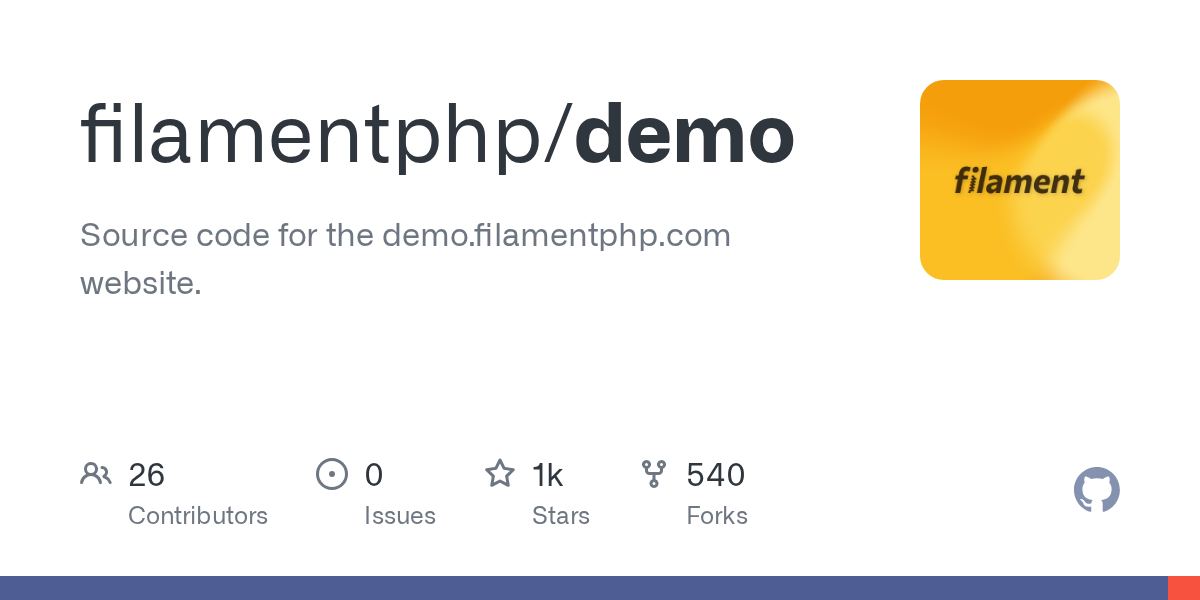Click the contributors people icon
Screen dimensions: 1200x600
pyautogui.click(x=96, y=474)
